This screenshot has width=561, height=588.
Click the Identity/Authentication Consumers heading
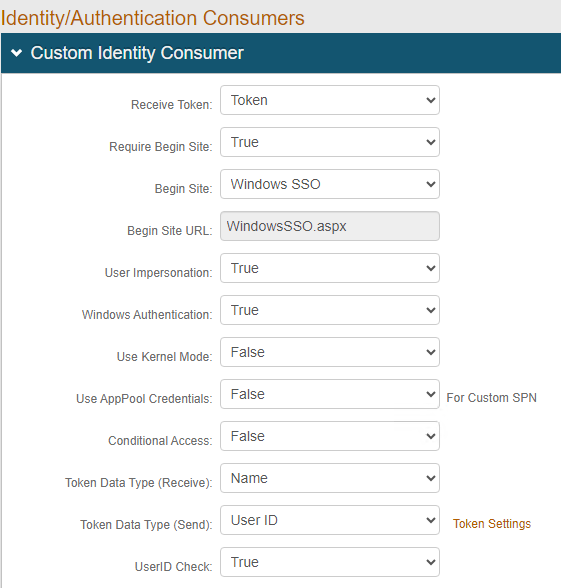pyautogui.click(x=152, y=18)
